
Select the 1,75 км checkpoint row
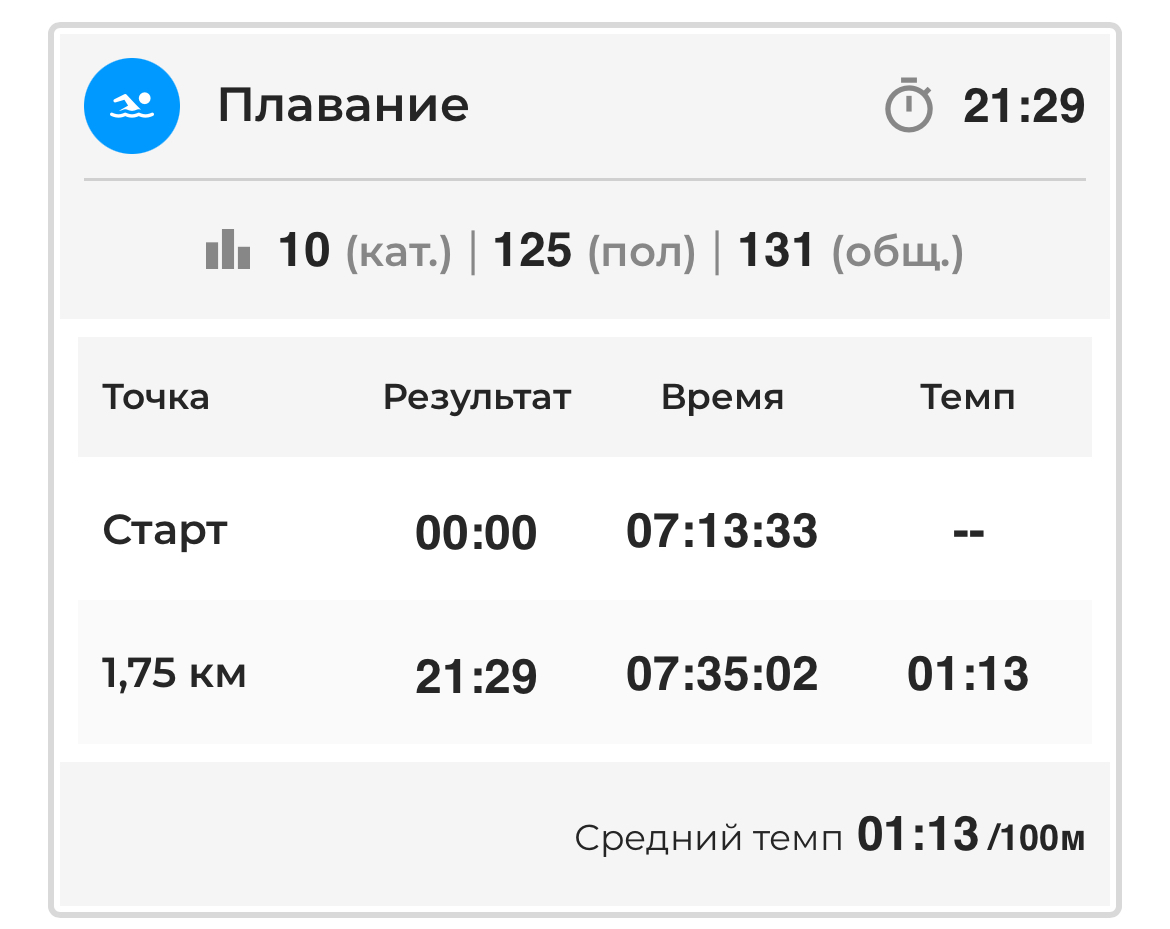coord(585,673)
